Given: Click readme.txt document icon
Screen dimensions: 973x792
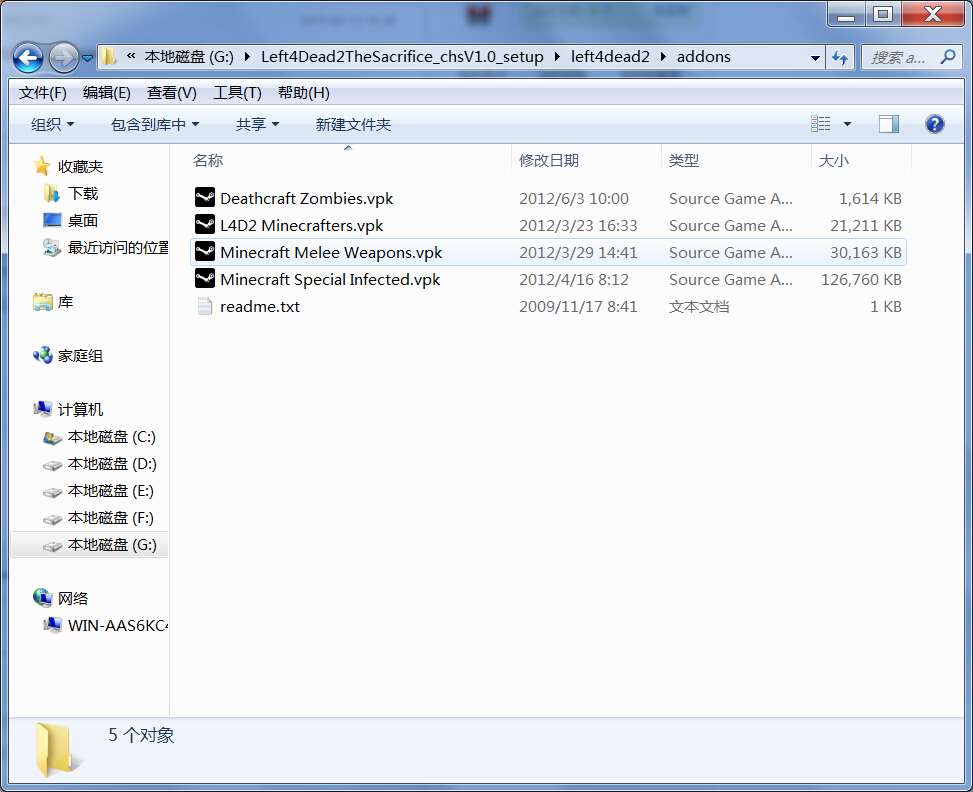Looking at the screenshot, I should tap(205, 306).
